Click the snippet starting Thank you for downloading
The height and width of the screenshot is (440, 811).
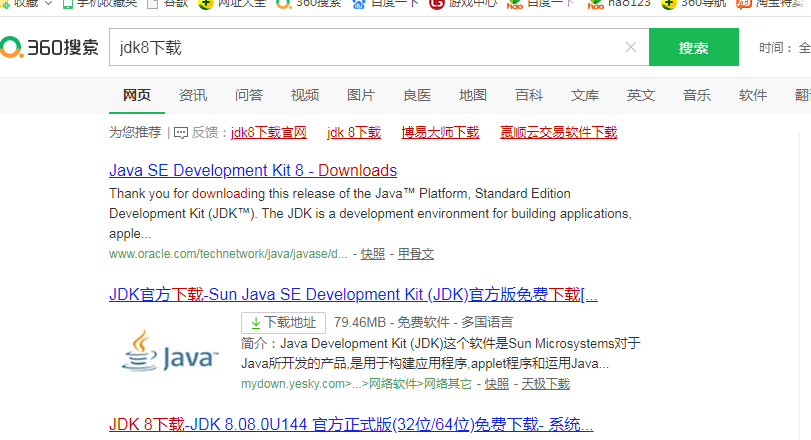click(x=370, y=214)
